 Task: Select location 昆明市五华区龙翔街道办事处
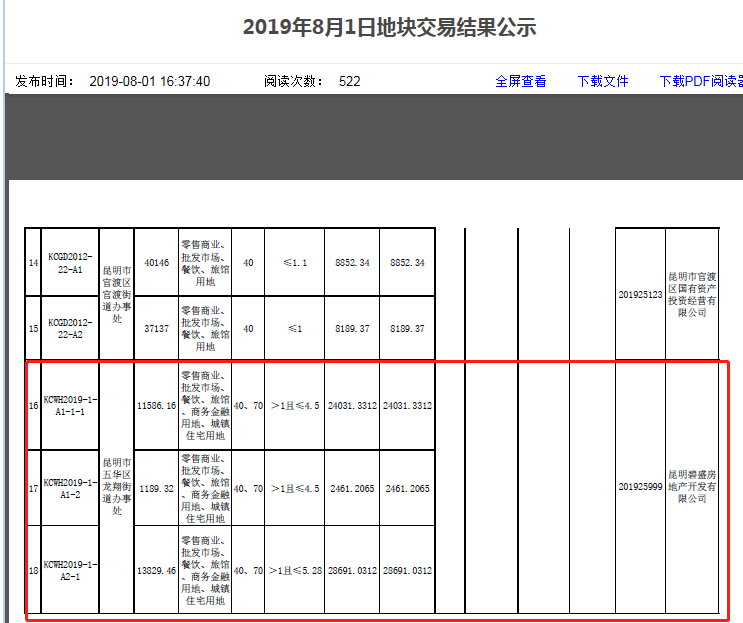117,487
